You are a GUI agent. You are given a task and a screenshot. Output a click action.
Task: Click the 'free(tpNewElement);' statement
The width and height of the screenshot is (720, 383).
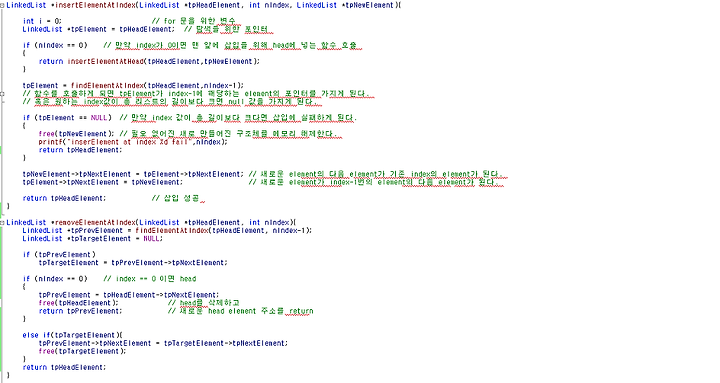pos(76,134)
